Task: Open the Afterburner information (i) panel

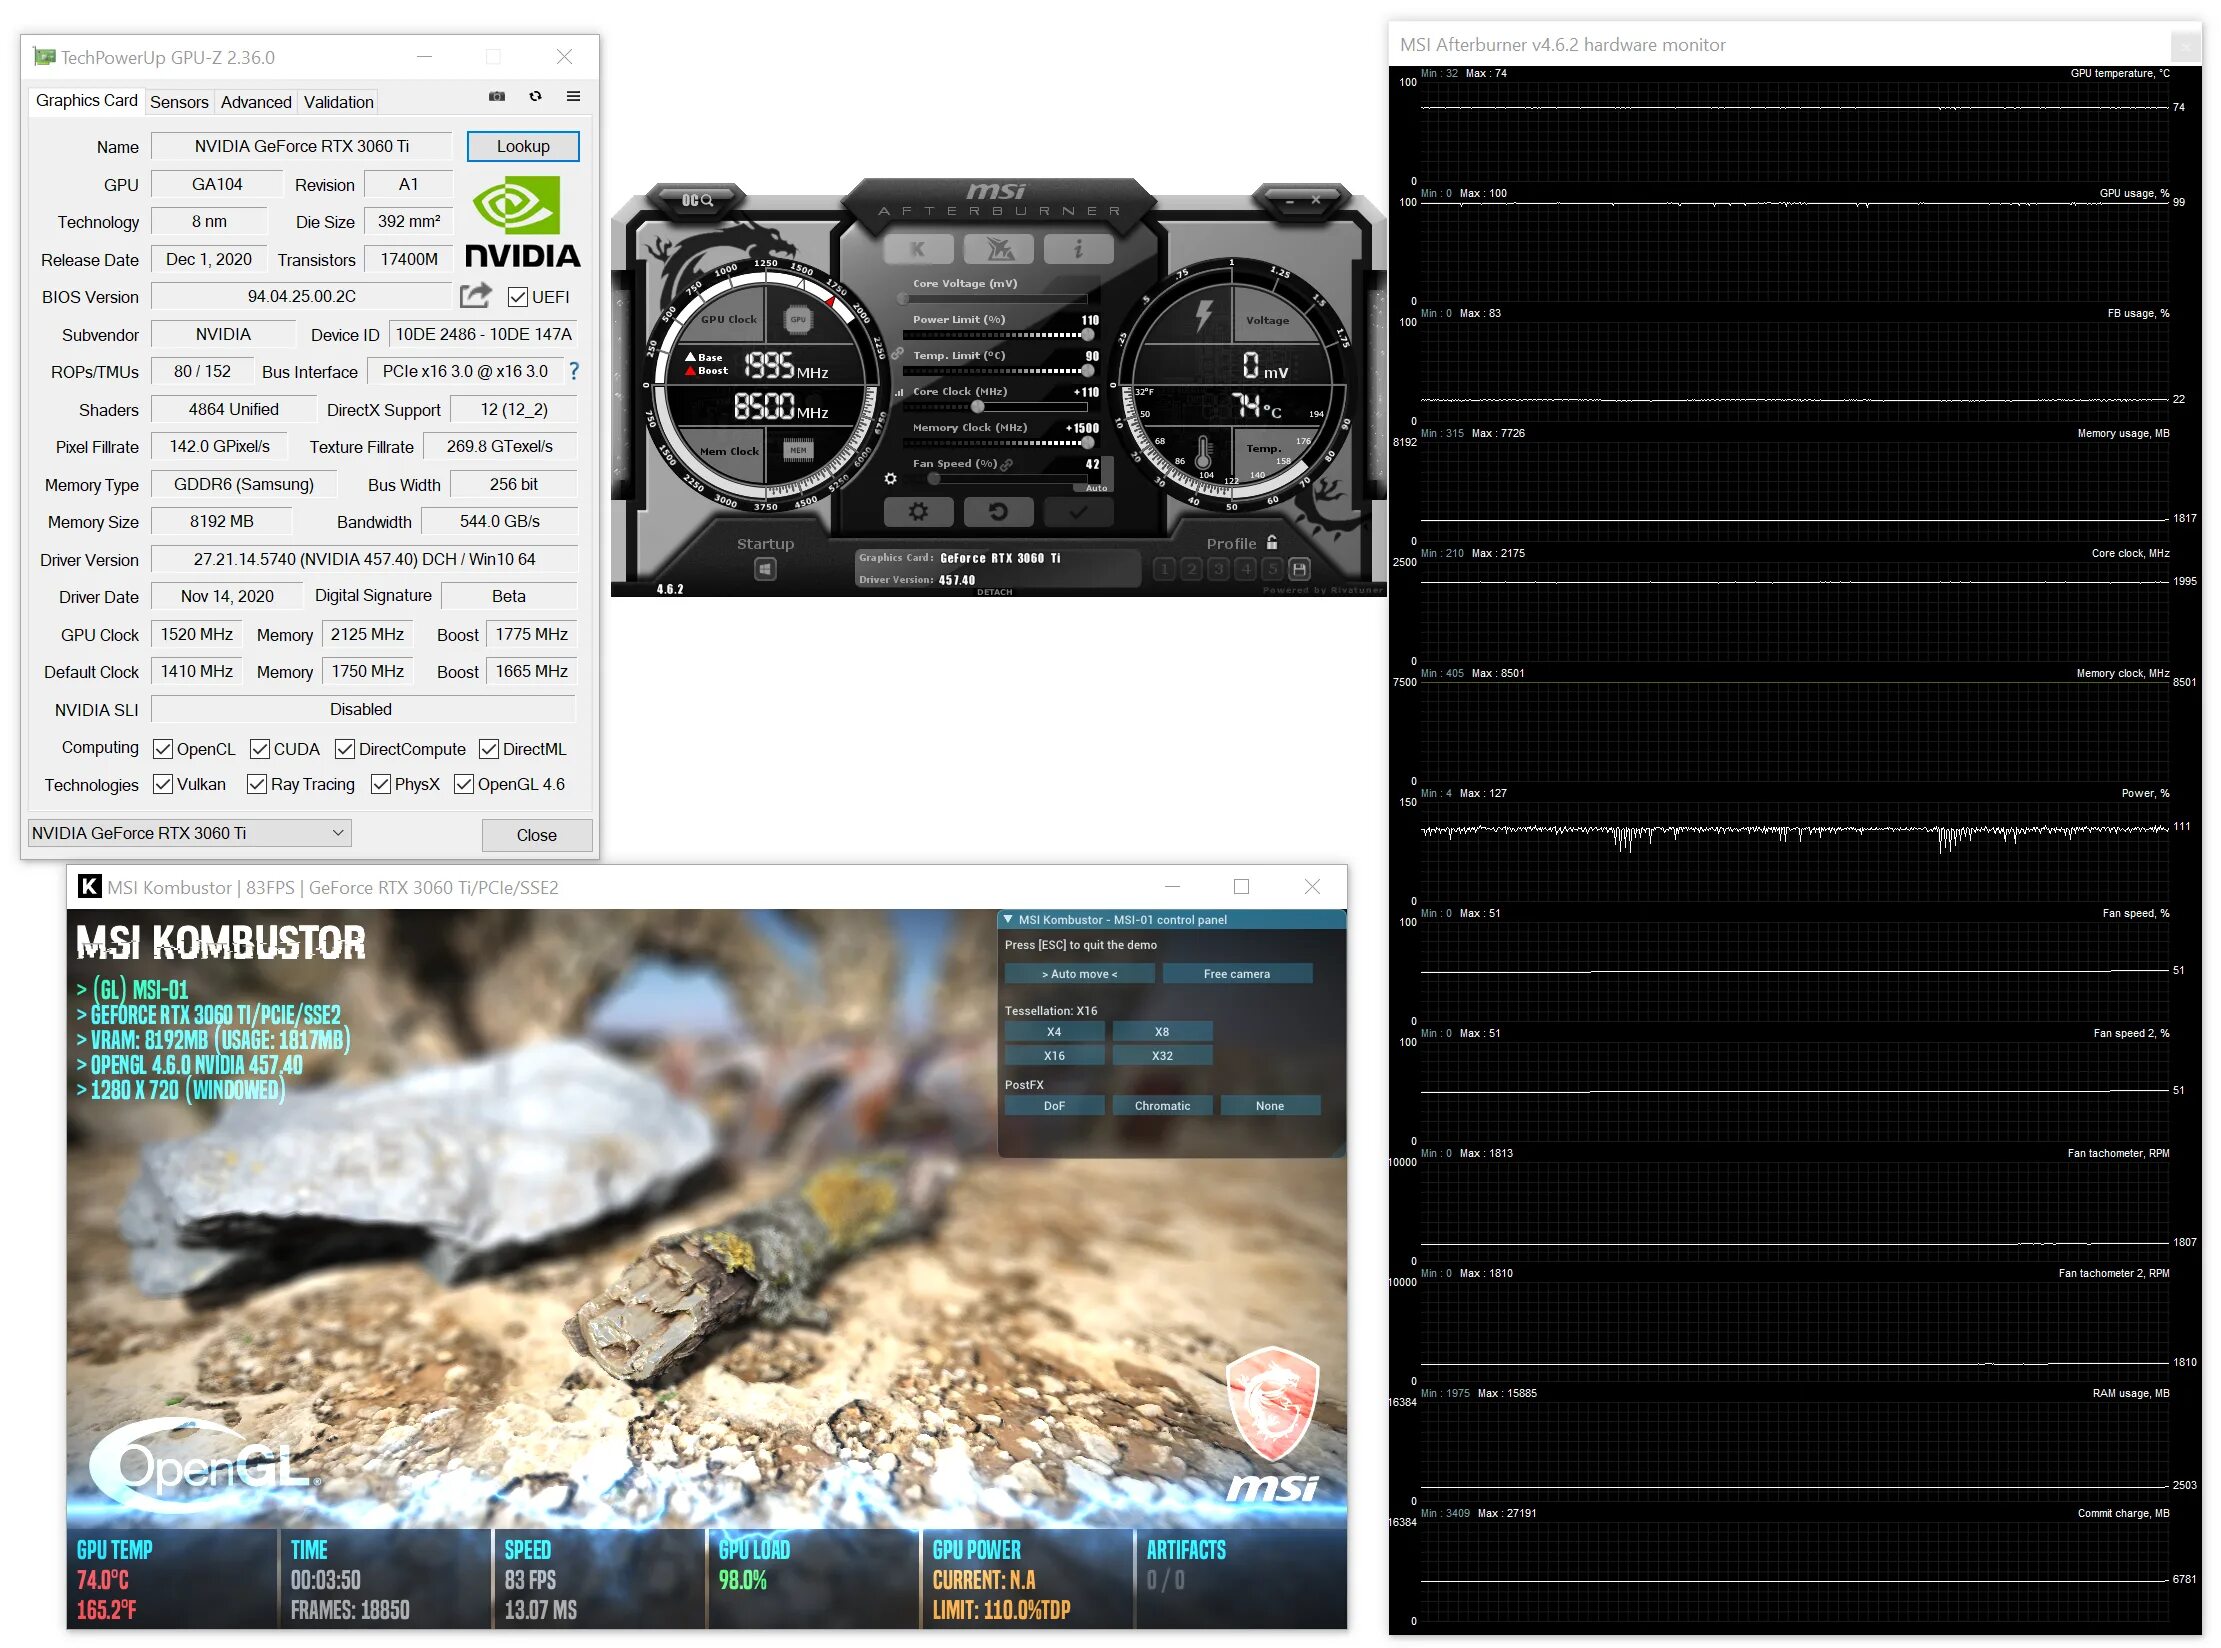Action: pyautogui.click(x=1078, y=249)
